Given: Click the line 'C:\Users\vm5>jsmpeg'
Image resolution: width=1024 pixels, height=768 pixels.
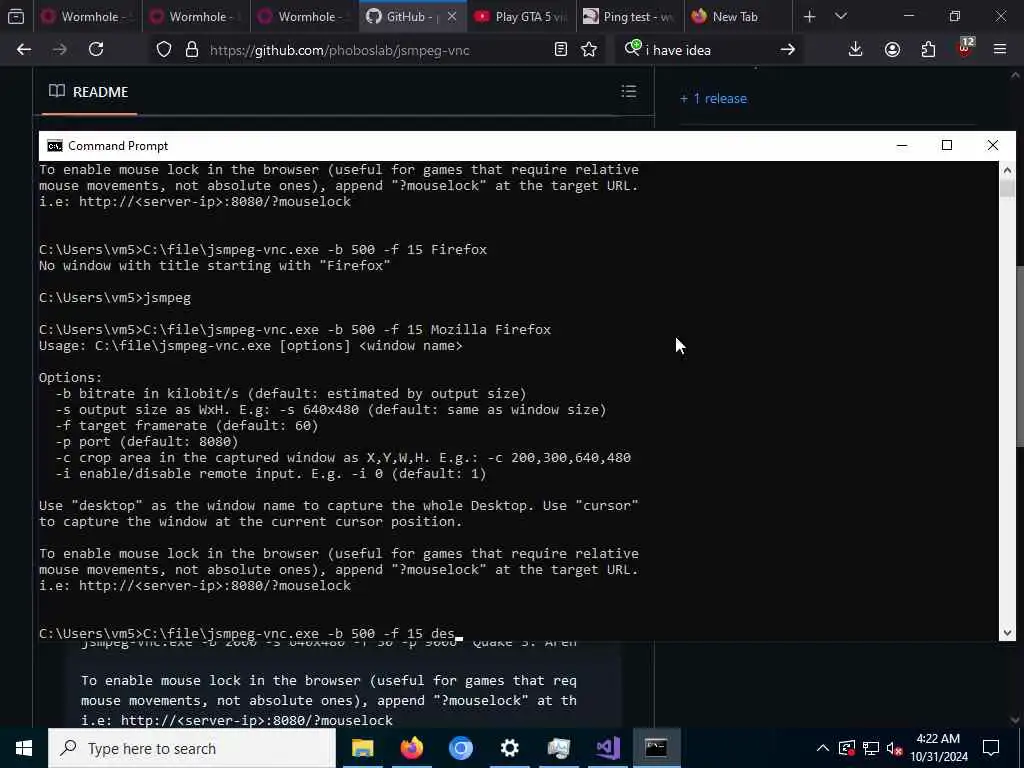Looking at the screenshot, I should coord(115,298).
